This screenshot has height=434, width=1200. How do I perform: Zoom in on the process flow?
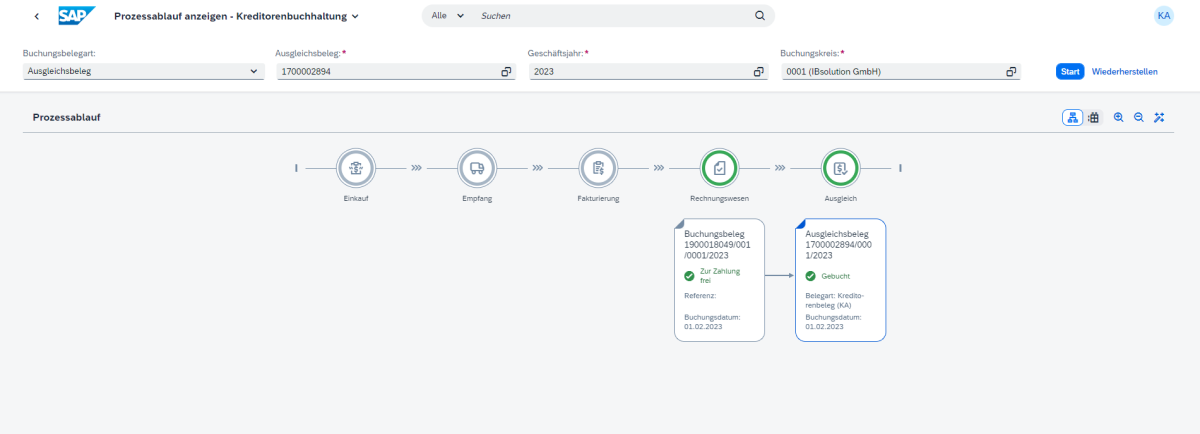[1119, 117]
